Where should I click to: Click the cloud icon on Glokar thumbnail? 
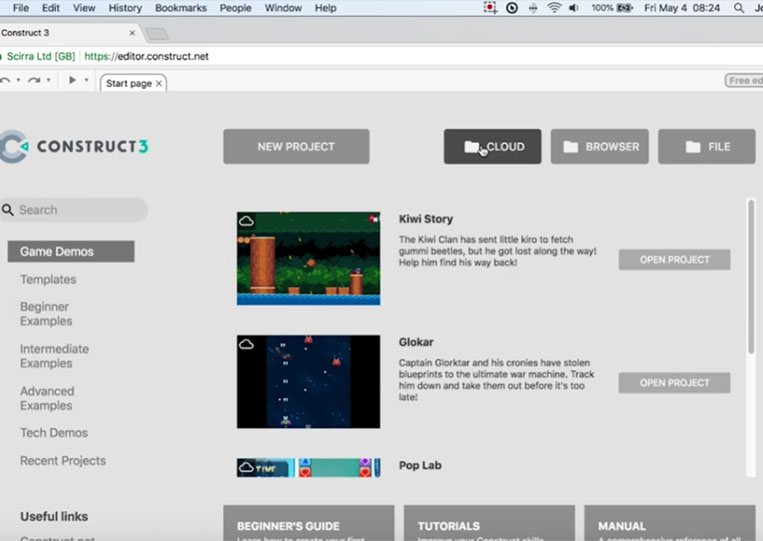pos(246,344)
